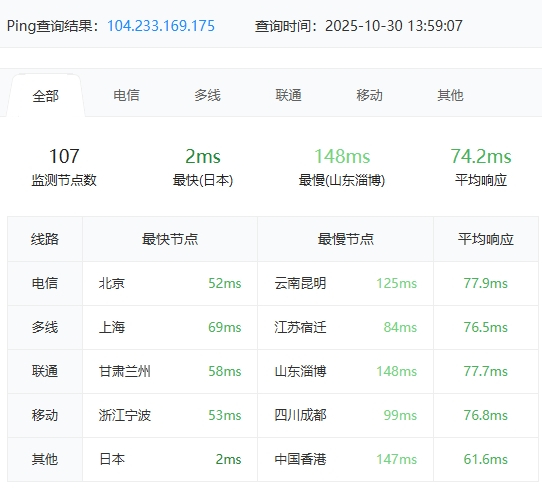Select the 联通 row label in table
Screen dimensions: 542x489
click(x=45, y=371)
